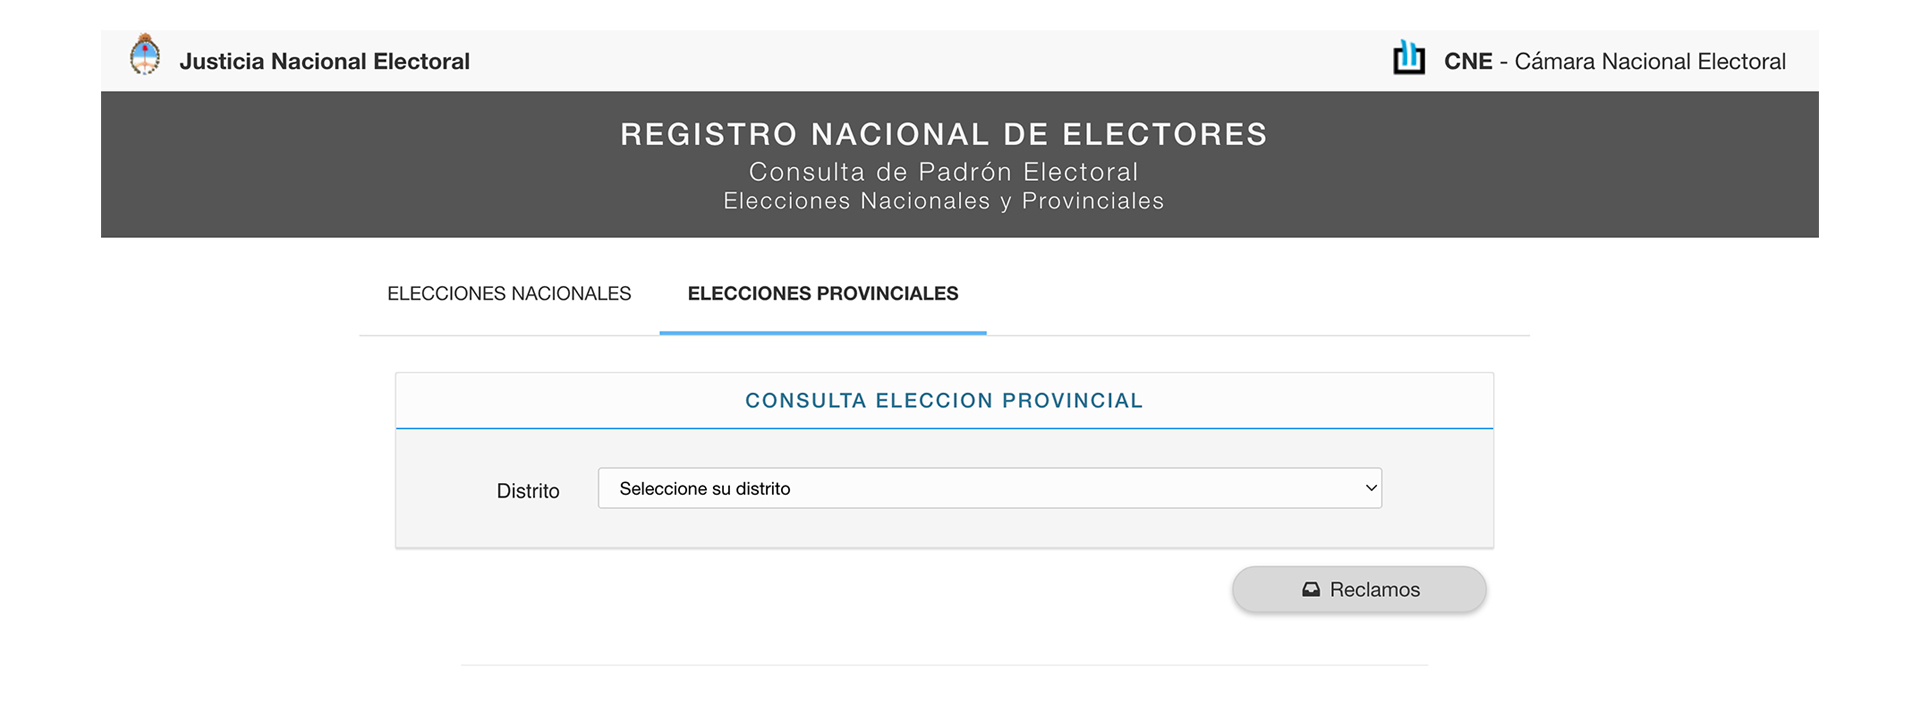1920x728 pixels.
Task: Click the 'Registro Nacional de Electores' title
Action: click(x=943, y=134)
